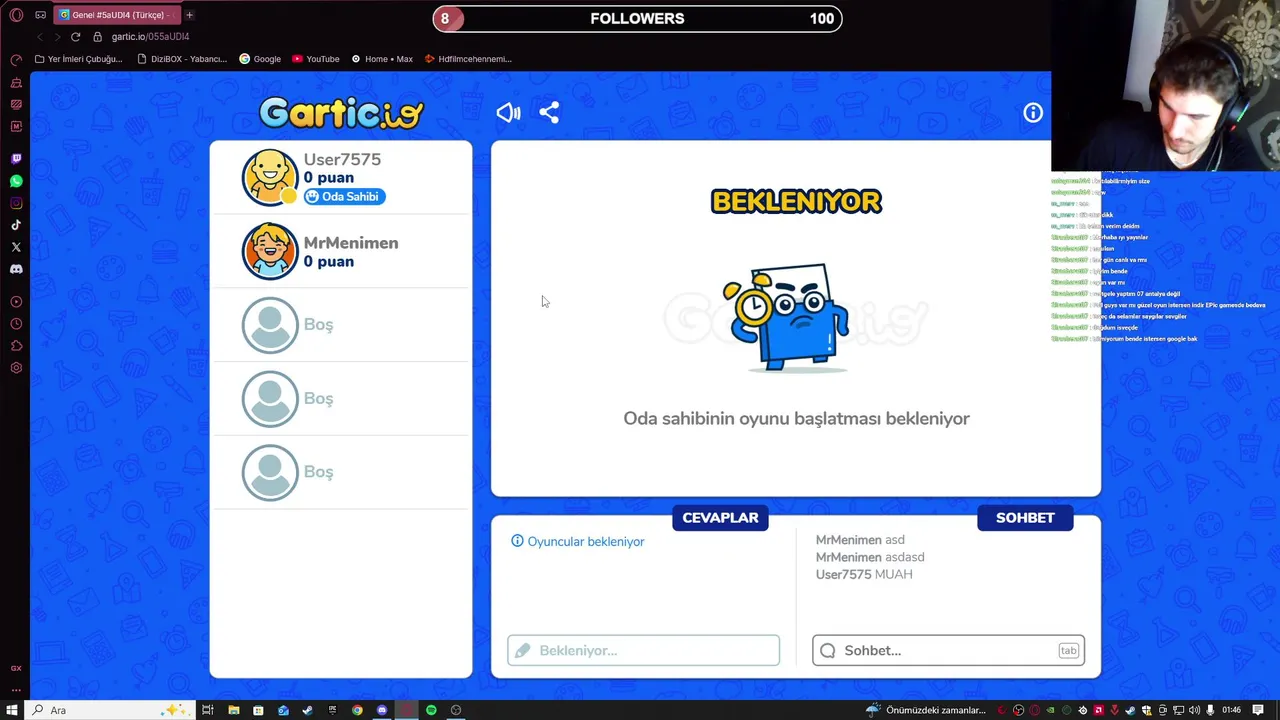Click the share room icon
The height and width of the screenshot is (720, 1280).
tap(549, 113)
